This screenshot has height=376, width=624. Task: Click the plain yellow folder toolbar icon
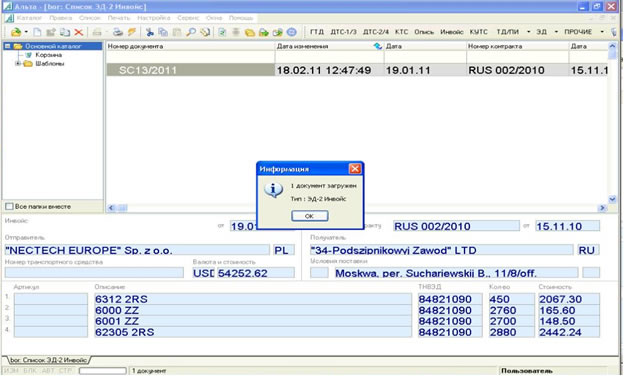tap(250, 32)
